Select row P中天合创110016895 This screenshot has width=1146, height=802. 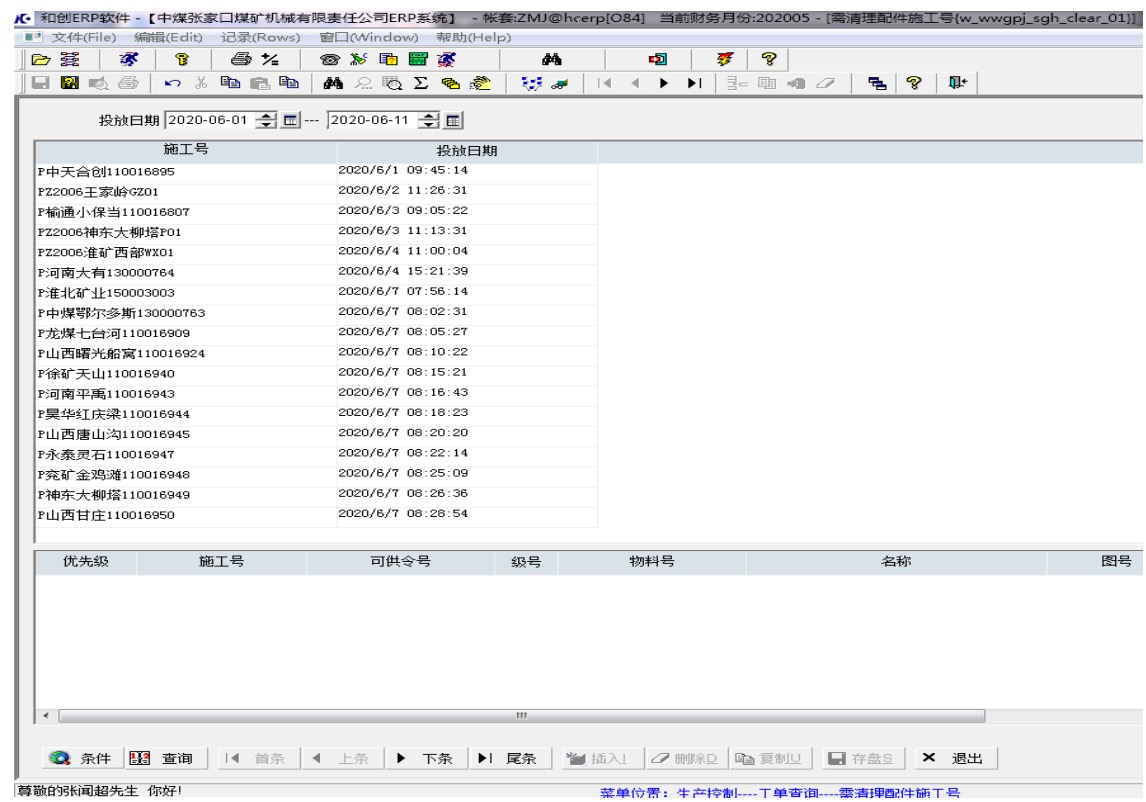(x=316, y=172)
